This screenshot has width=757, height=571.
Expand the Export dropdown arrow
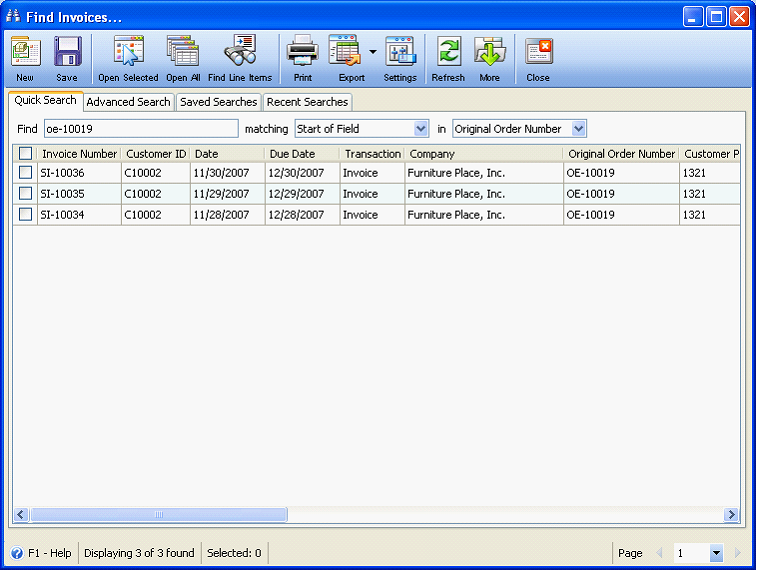pos(373,51)
